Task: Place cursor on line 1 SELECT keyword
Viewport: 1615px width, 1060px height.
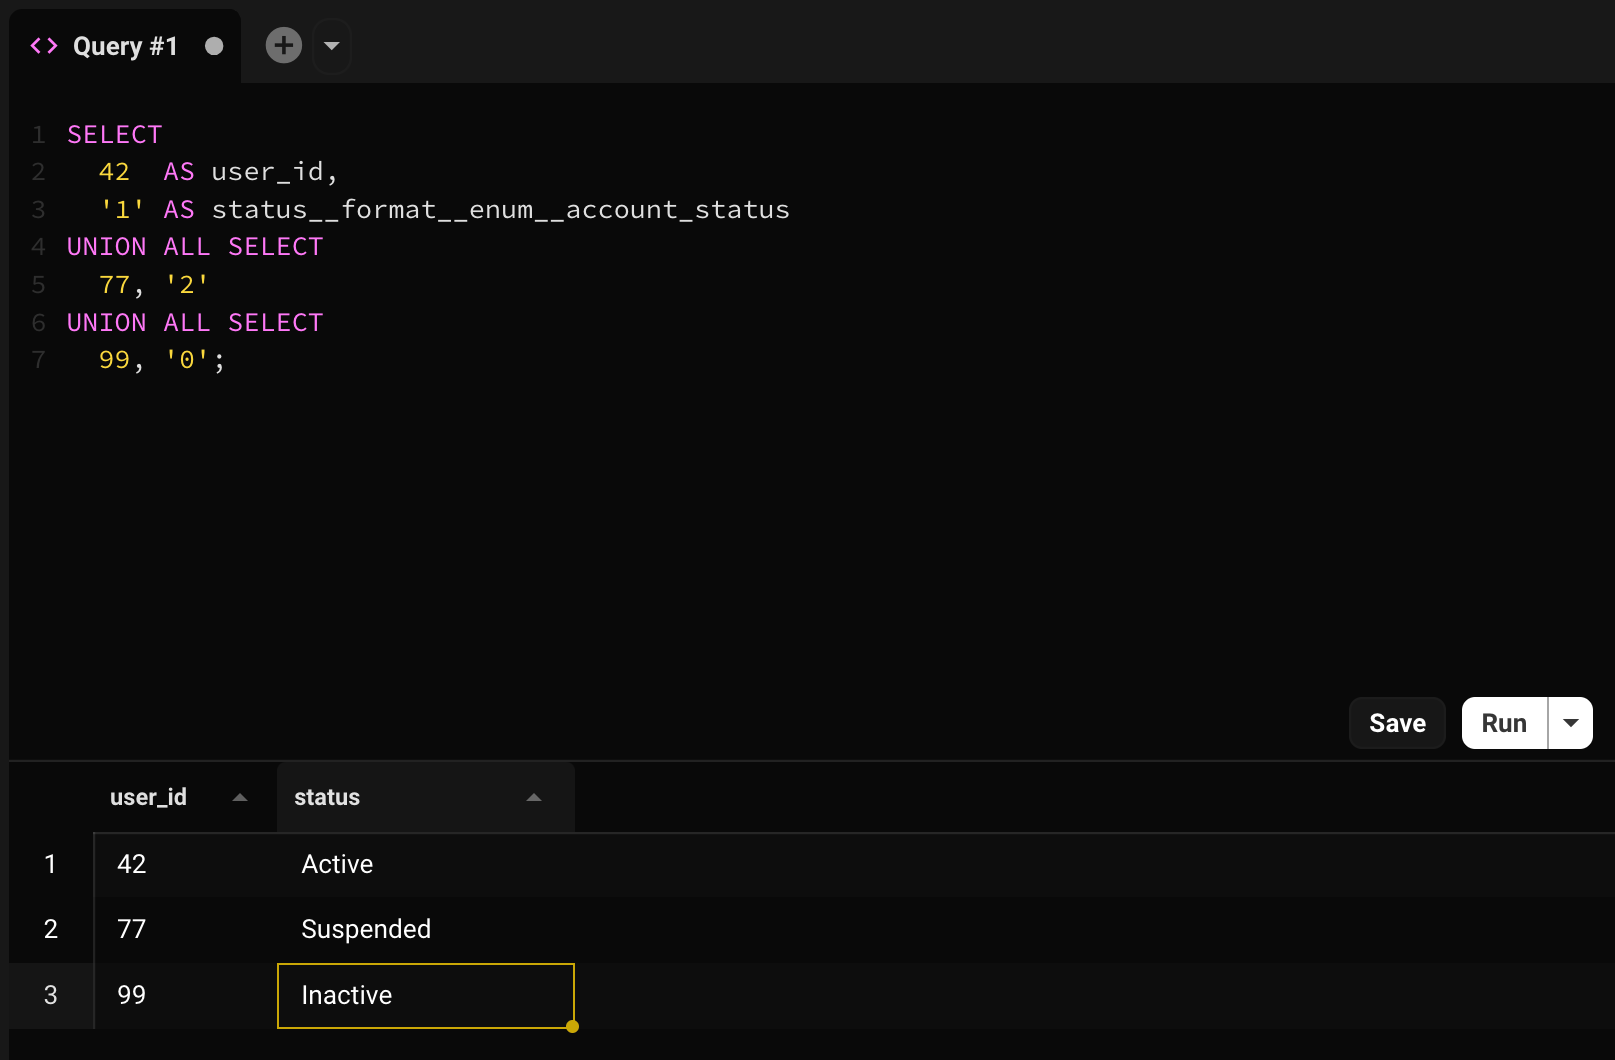Action: [x=114, y=135]
